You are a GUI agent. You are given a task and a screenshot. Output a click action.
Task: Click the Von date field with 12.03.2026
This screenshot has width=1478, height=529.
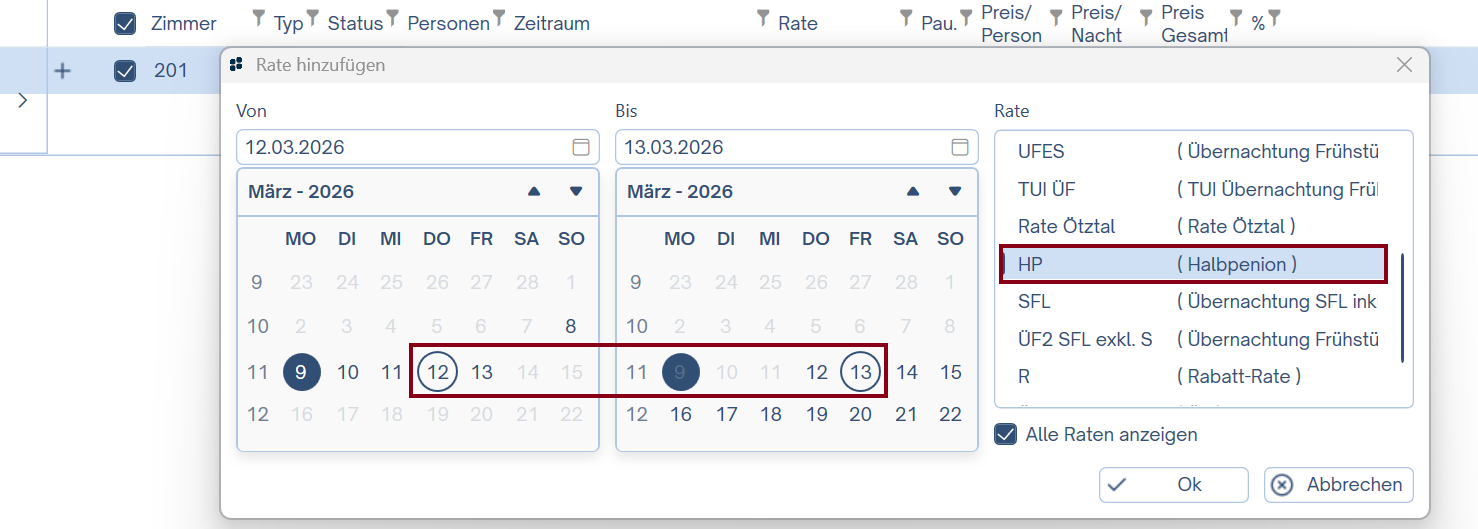click(400, 148)
